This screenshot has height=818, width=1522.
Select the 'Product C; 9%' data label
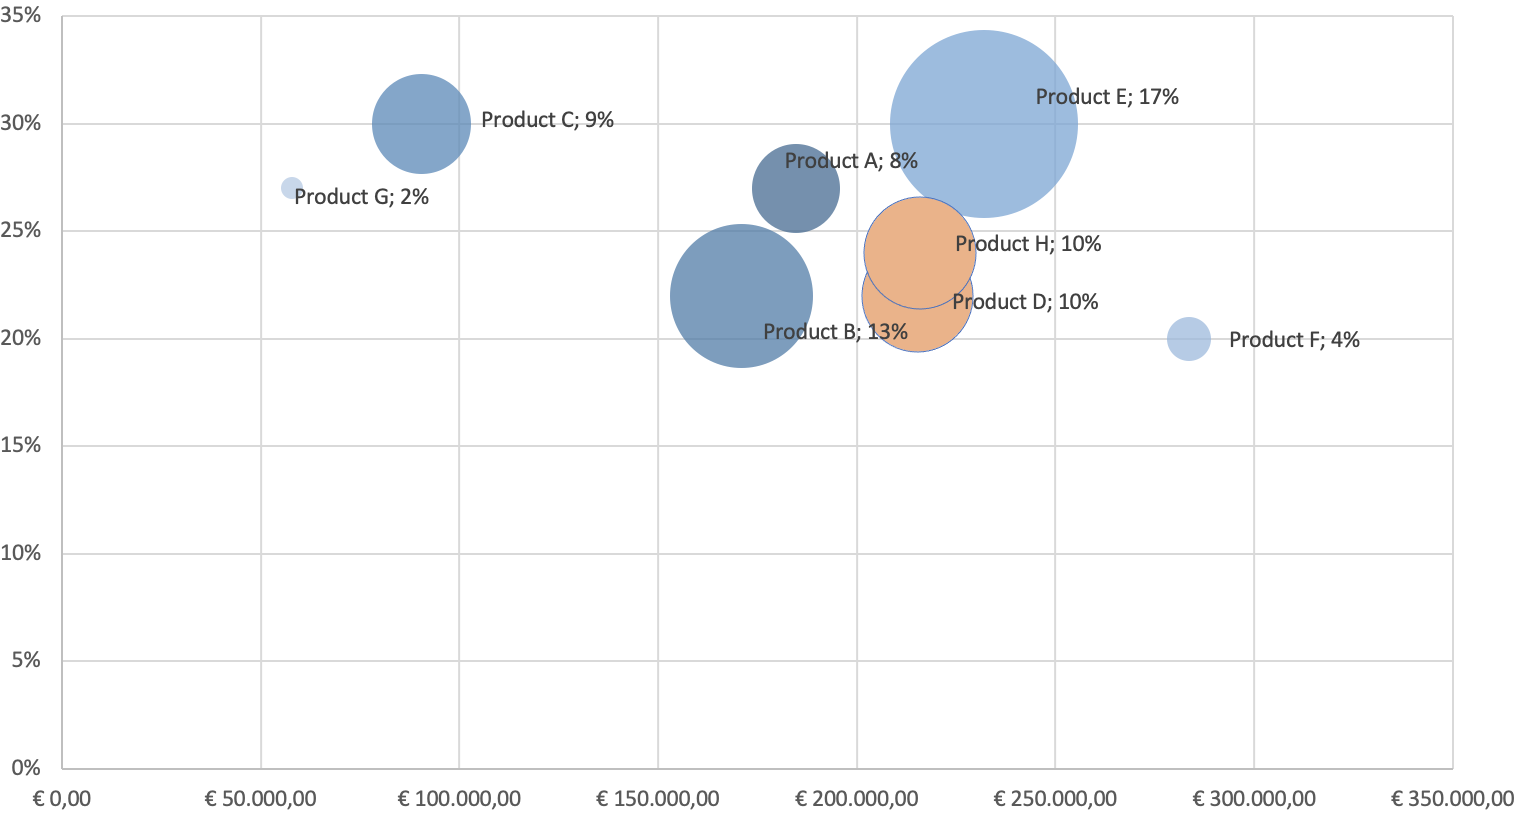click(547, 120)
